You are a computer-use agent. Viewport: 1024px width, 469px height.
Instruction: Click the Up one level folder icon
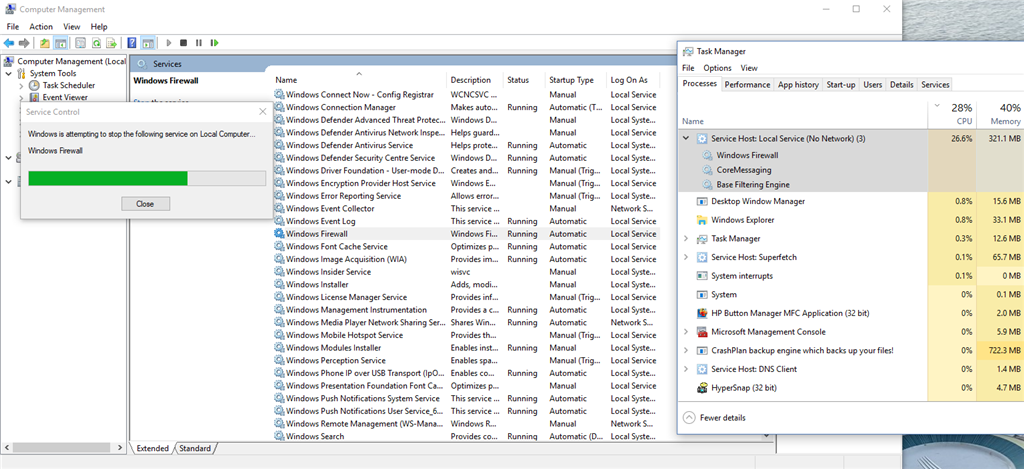(44, 43)
